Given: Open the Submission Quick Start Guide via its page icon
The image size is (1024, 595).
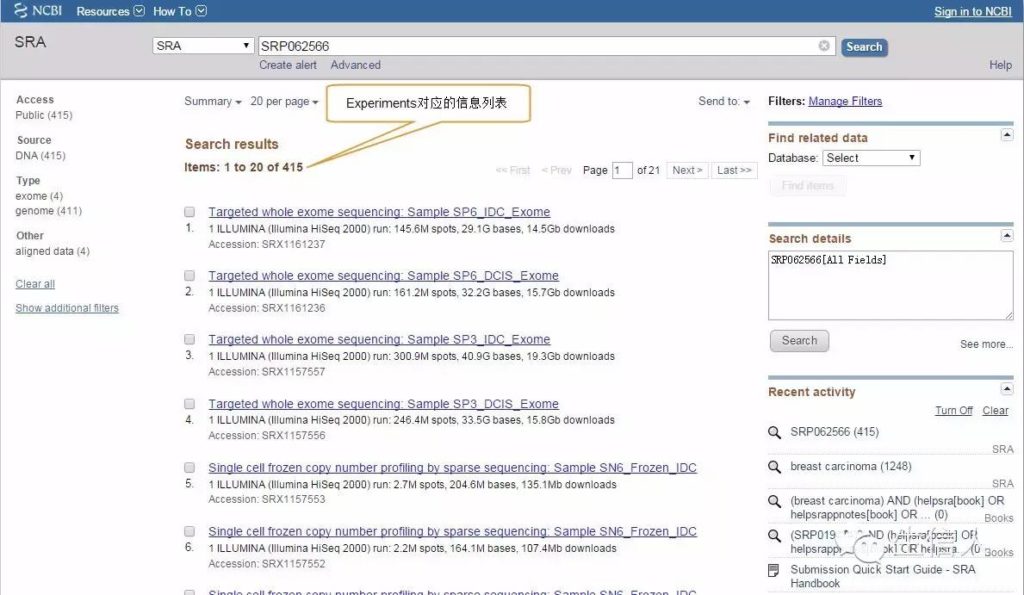Looking at the screenshot, I should point(773,569).
